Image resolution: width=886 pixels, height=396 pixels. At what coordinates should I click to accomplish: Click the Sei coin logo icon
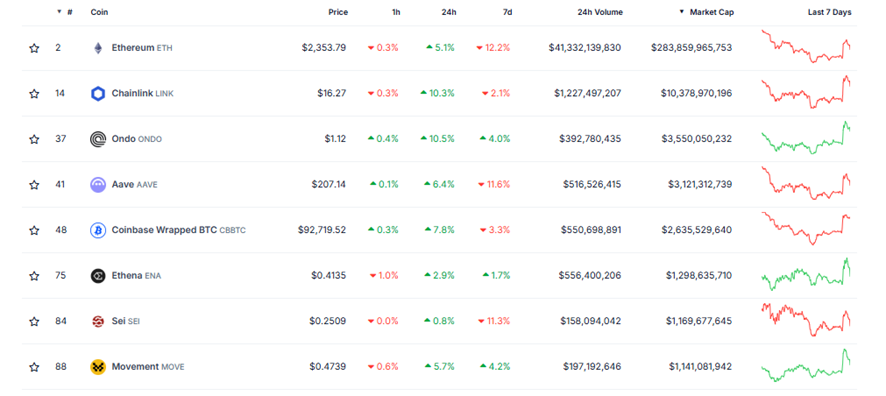coord(98,321)
